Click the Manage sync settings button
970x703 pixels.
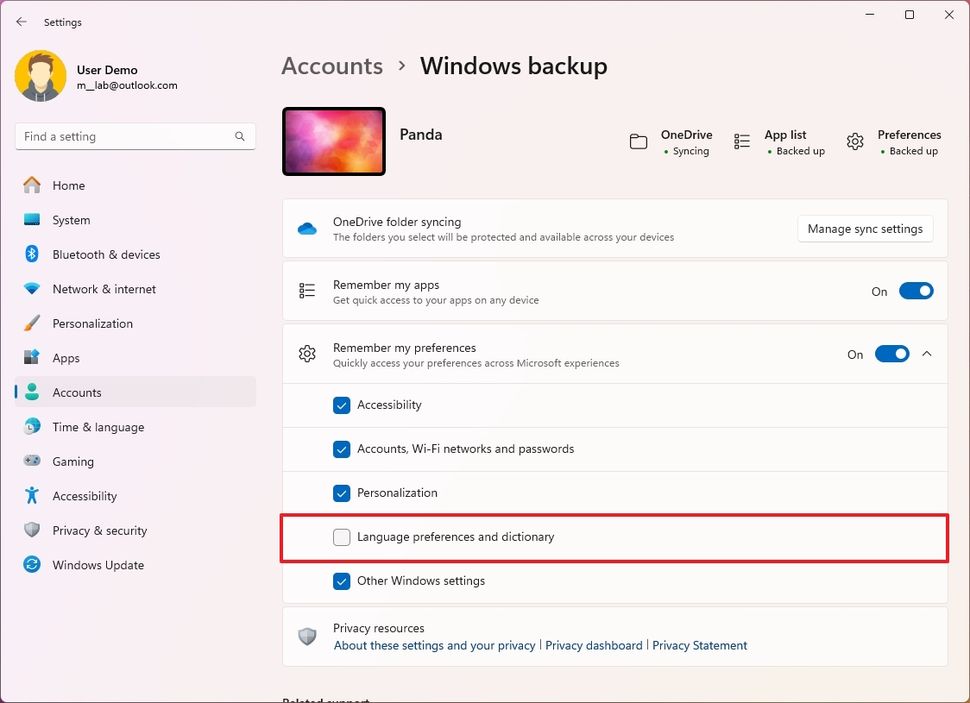(x=865, y=228)
